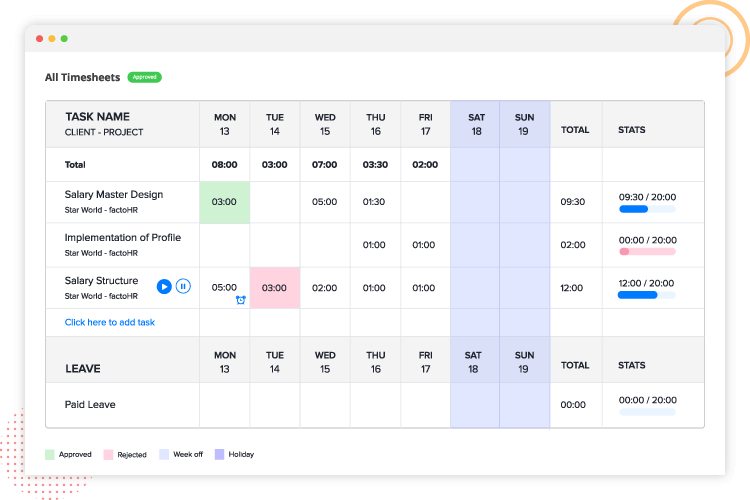Click Holiday legend purple swatch

coord(220,455)
